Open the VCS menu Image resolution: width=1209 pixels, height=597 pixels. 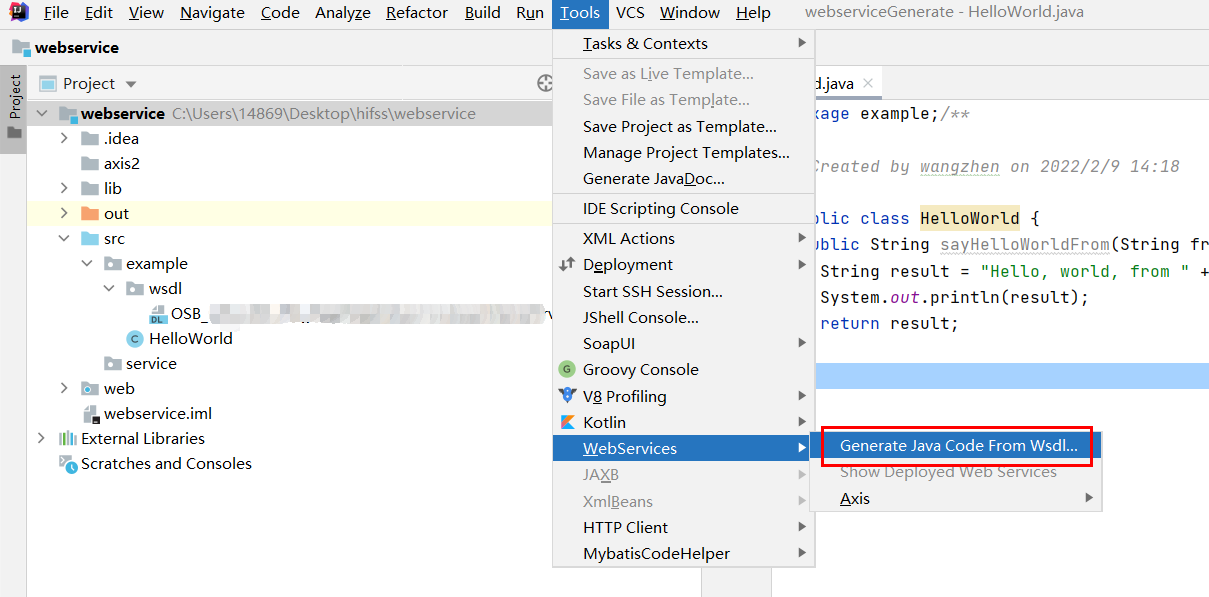pos(630,13)
